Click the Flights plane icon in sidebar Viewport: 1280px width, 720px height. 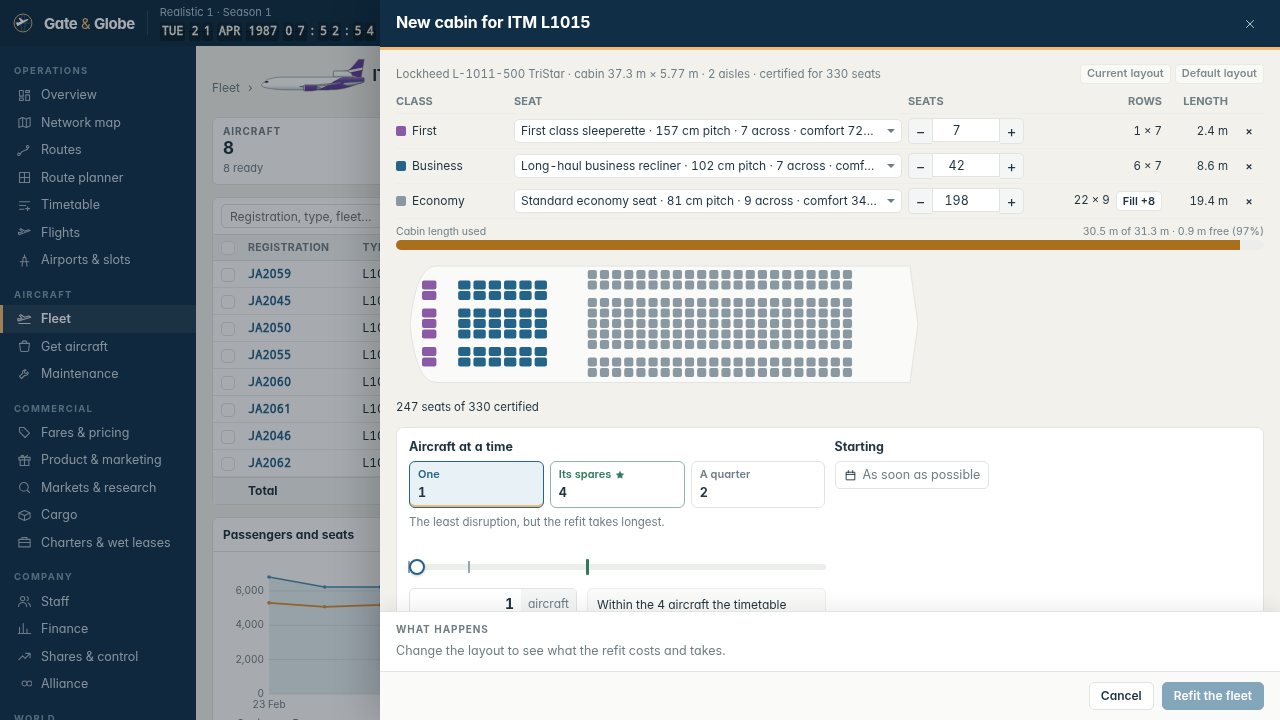[x=24, y=232]
